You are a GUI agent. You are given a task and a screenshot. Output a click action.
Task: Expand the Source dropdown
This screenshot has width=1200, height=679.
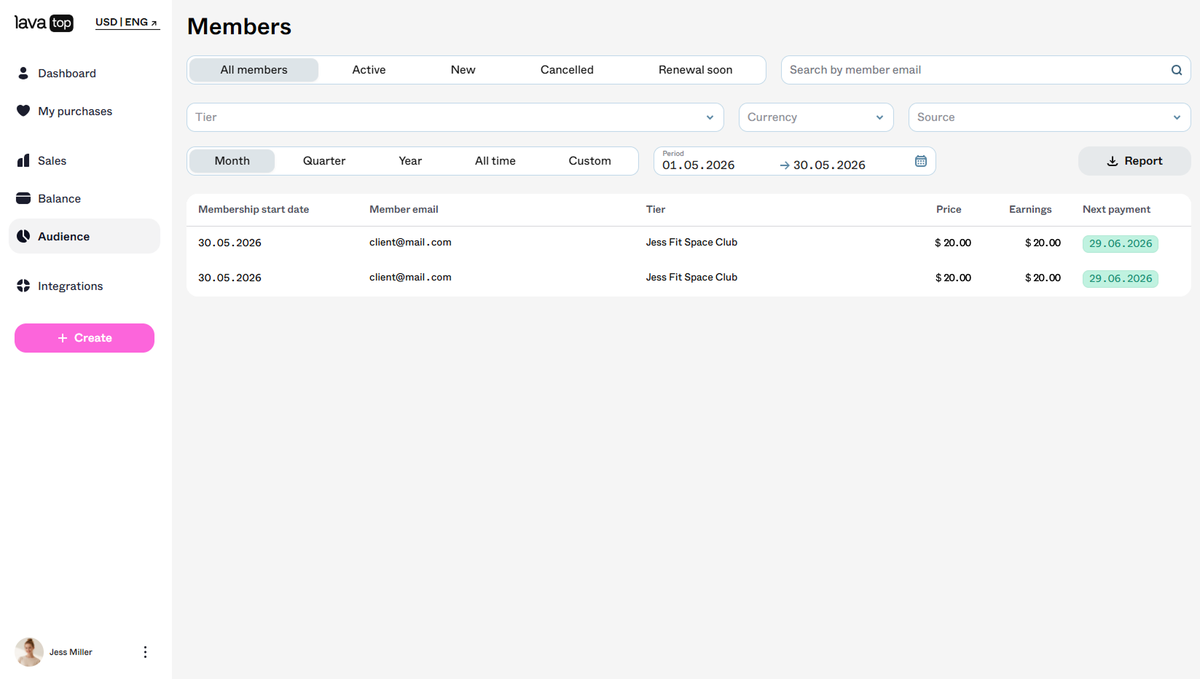tap(1049, 117)
